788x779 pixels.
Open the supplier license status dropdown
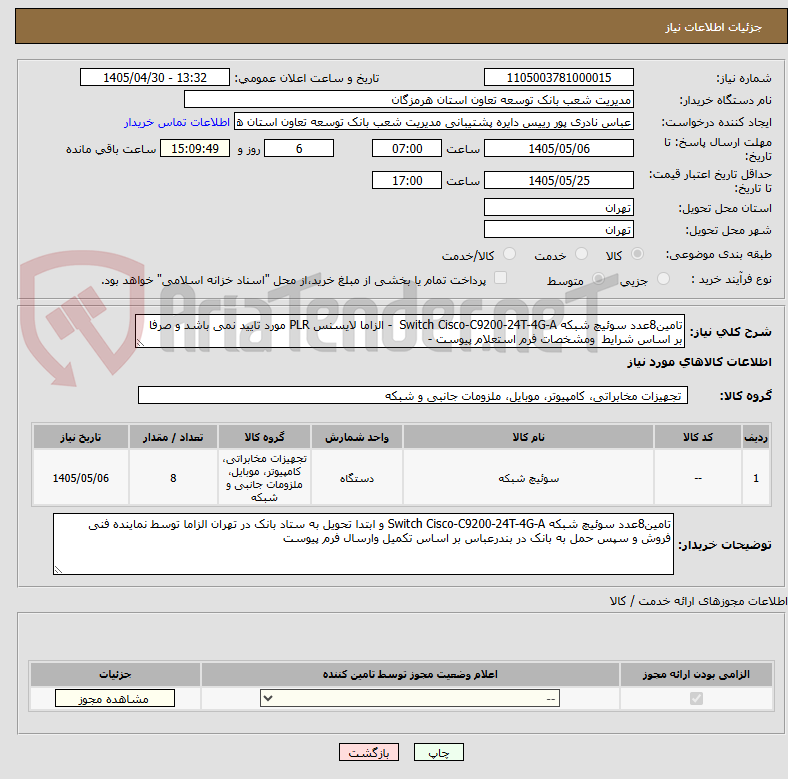pyautogui.click(x=410, y=698)
